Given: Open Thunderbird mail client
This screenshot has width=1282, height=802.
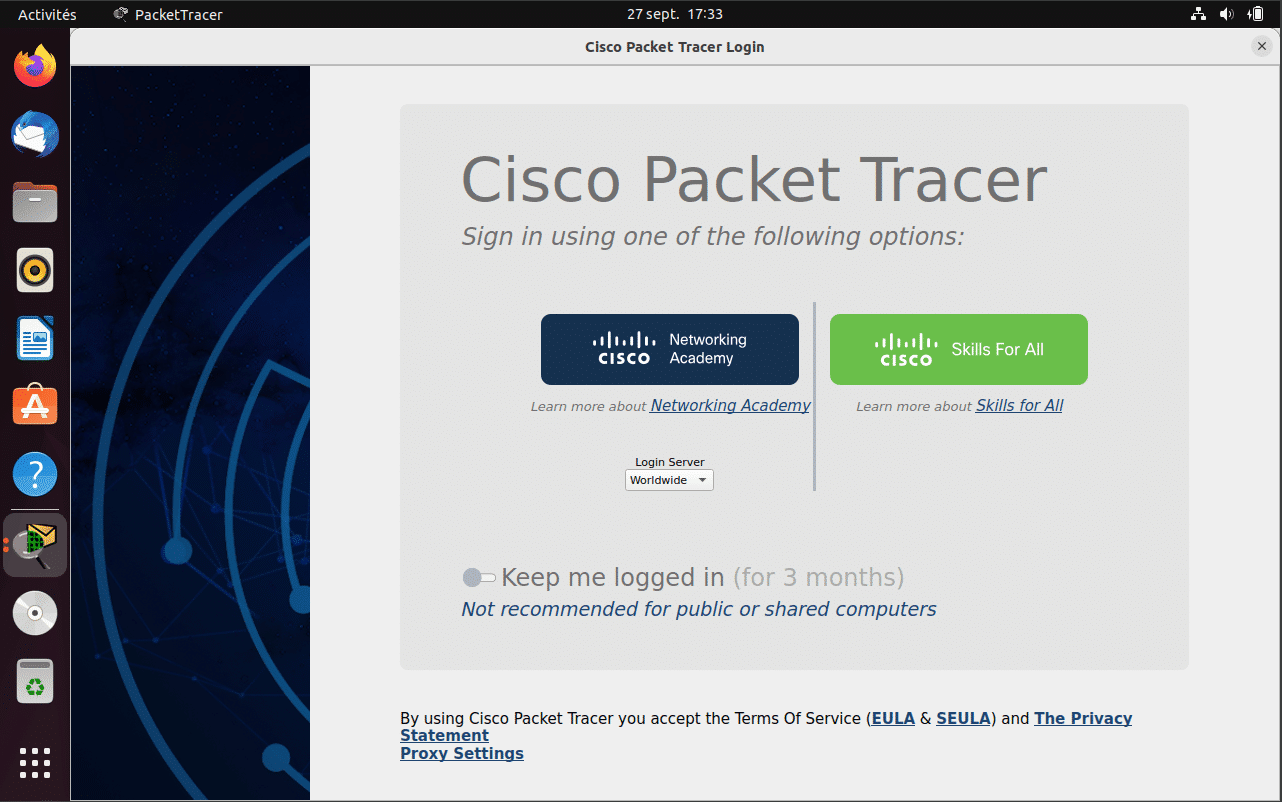Looking at the screenshot, I should pos(34,134).
